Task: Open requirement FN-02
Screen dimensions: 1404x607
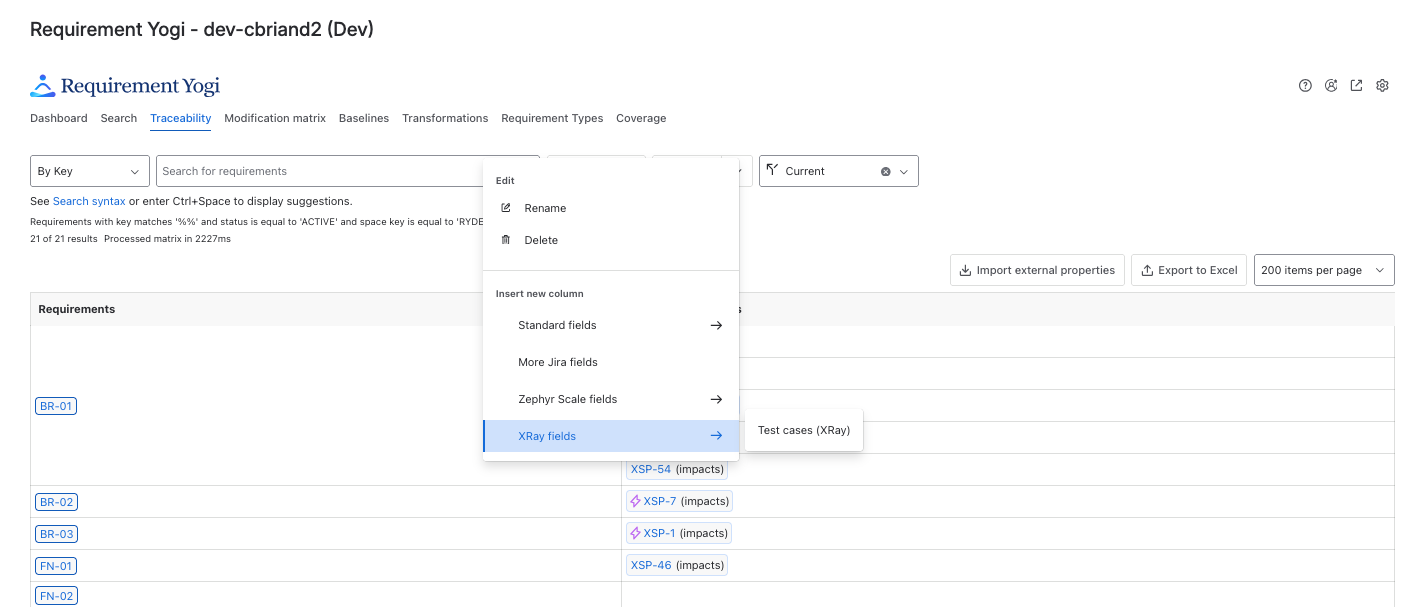Action: click(x=56, y=596)
